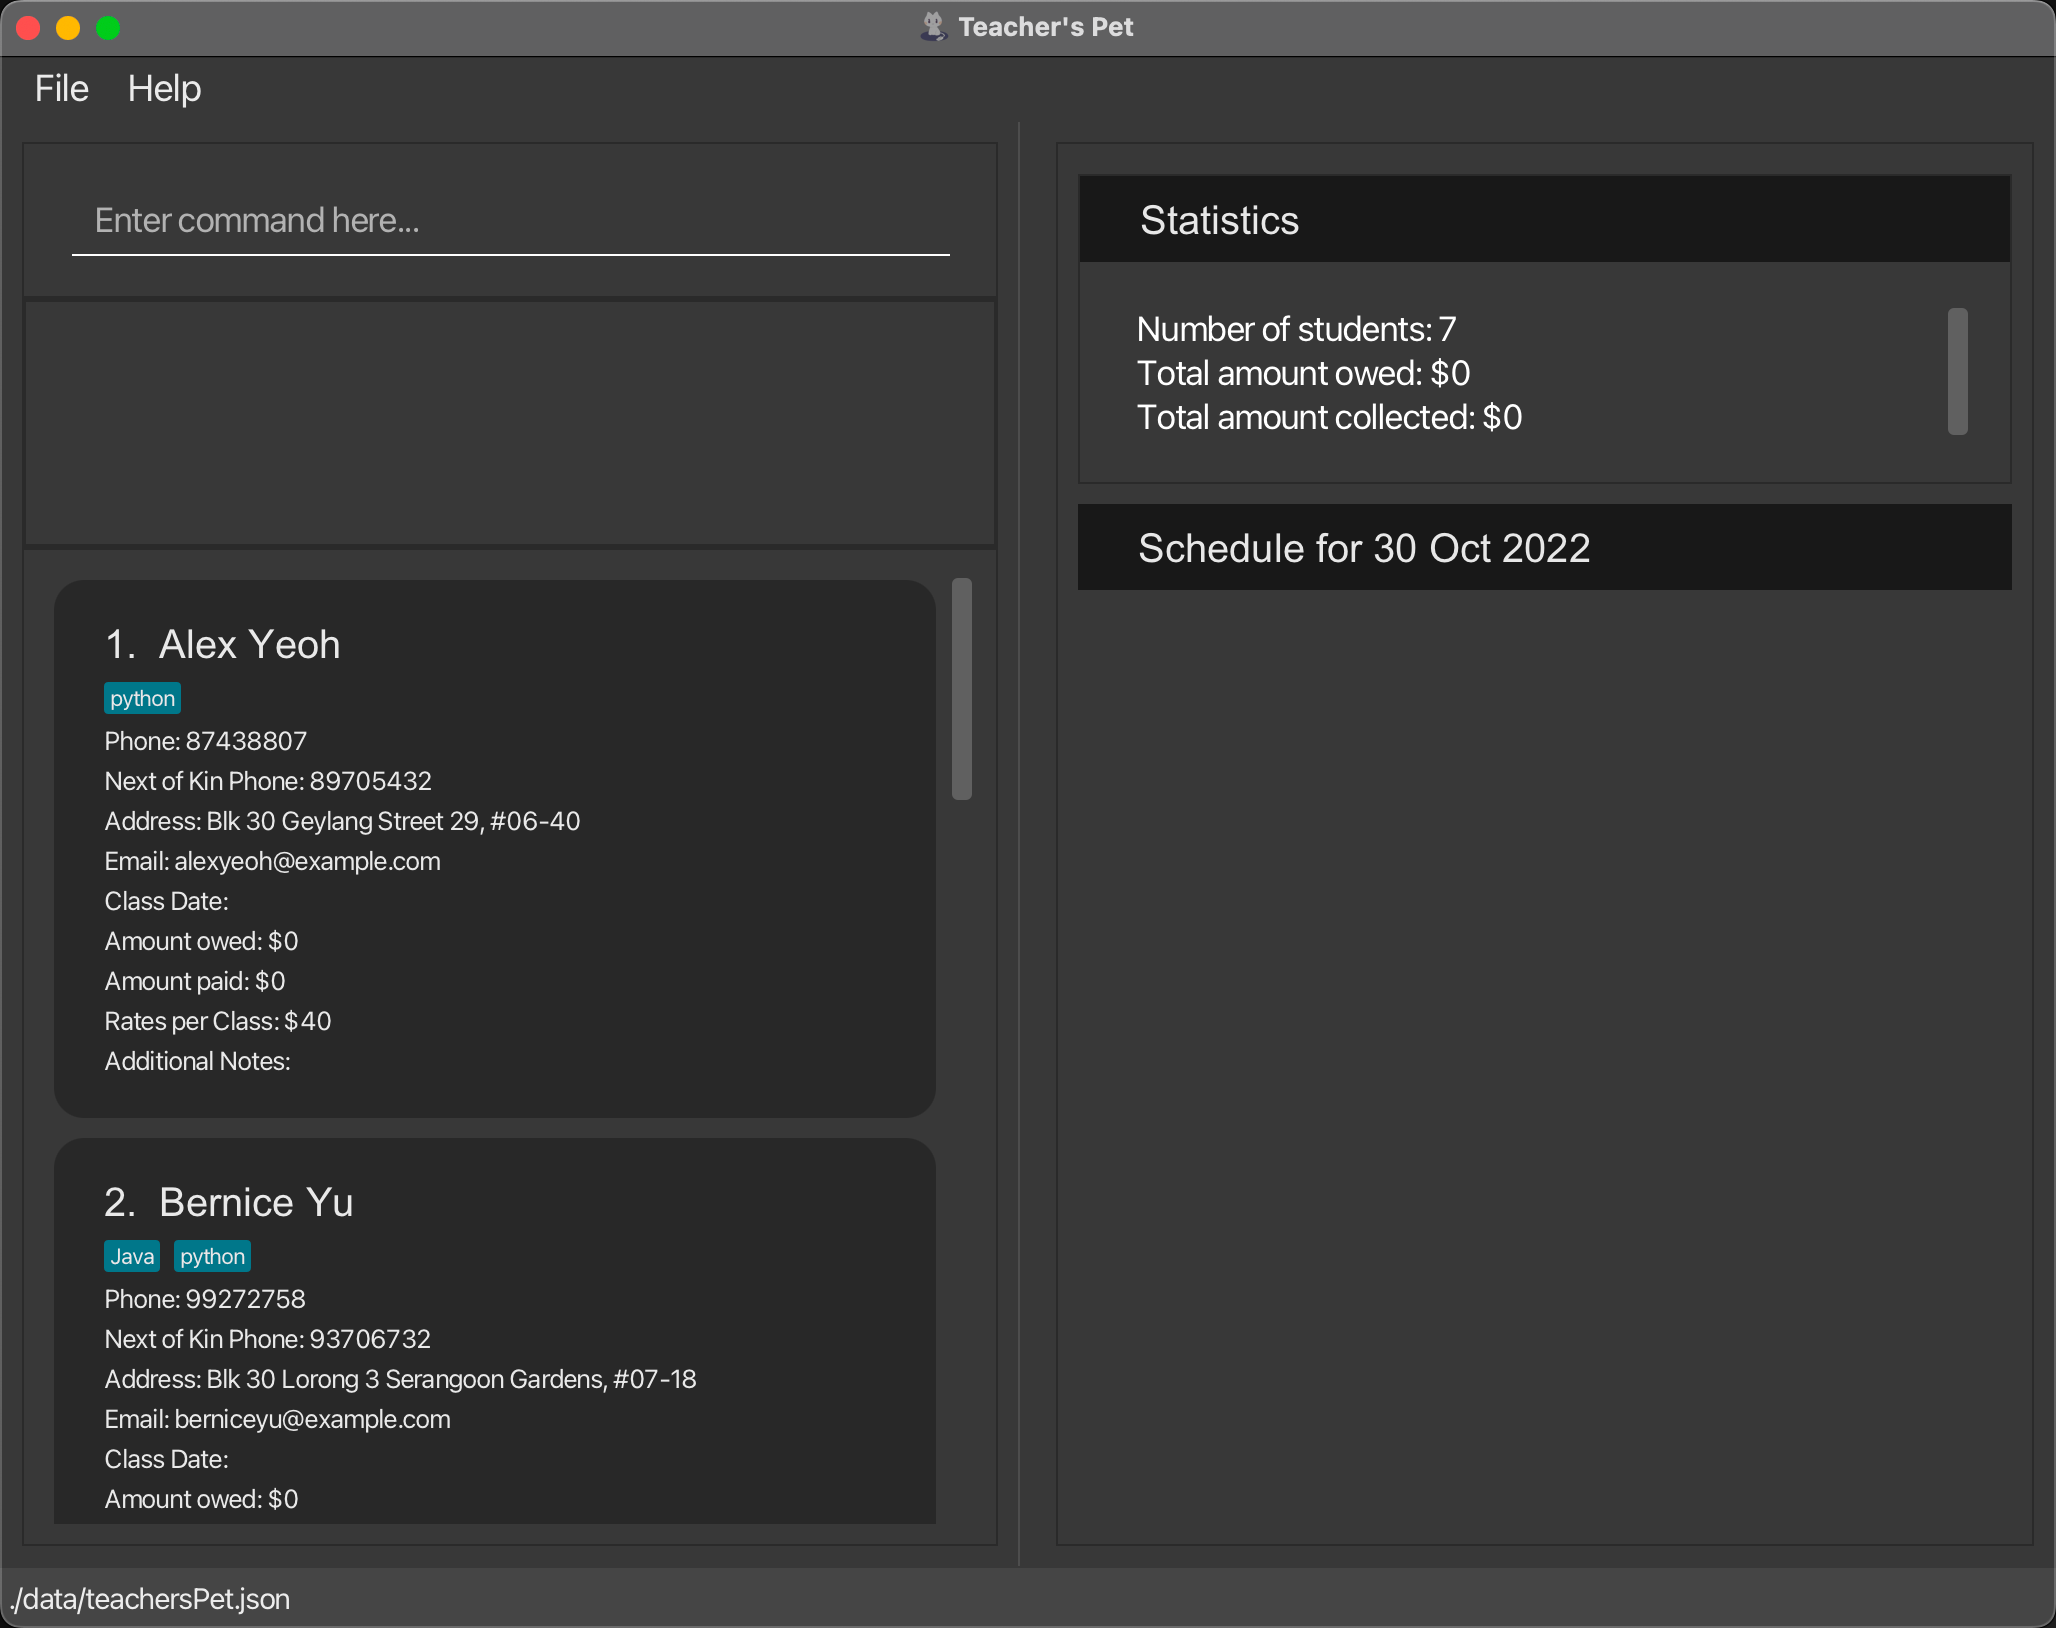
Task: Click Number of students: 7
Action: click(x=1296, y=329)
